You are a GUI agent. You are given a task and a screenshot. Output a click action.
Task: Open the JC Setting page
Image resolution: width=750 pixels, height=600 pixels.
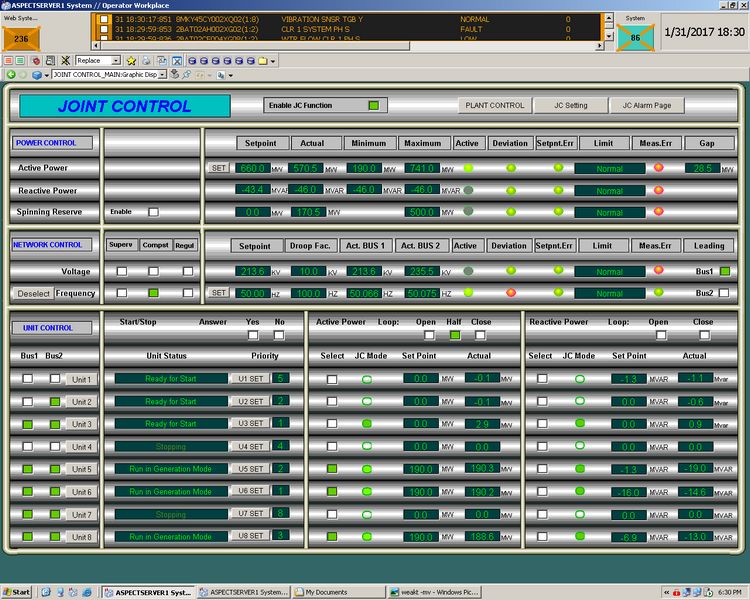pyautogui.click(x=571, y=105)
